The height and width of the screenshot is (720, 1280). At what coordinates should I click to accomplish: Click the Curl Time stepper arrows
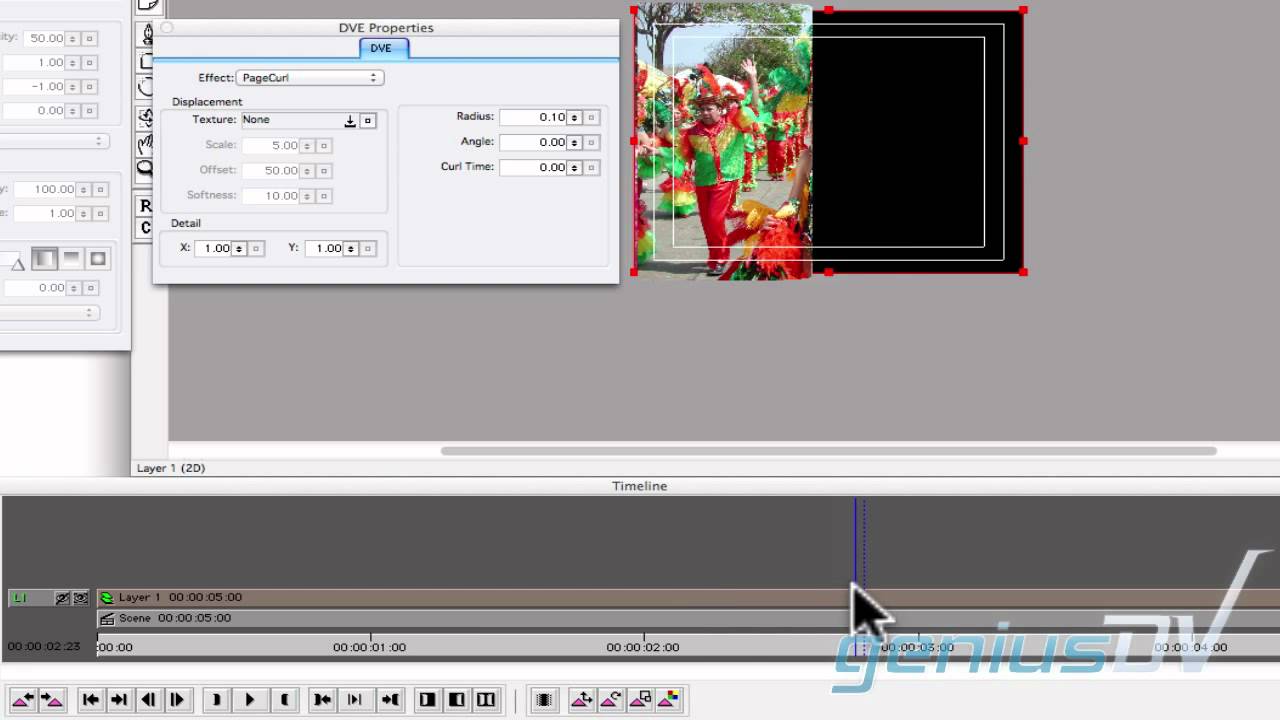pyautogui.click(x=574, y=168)
